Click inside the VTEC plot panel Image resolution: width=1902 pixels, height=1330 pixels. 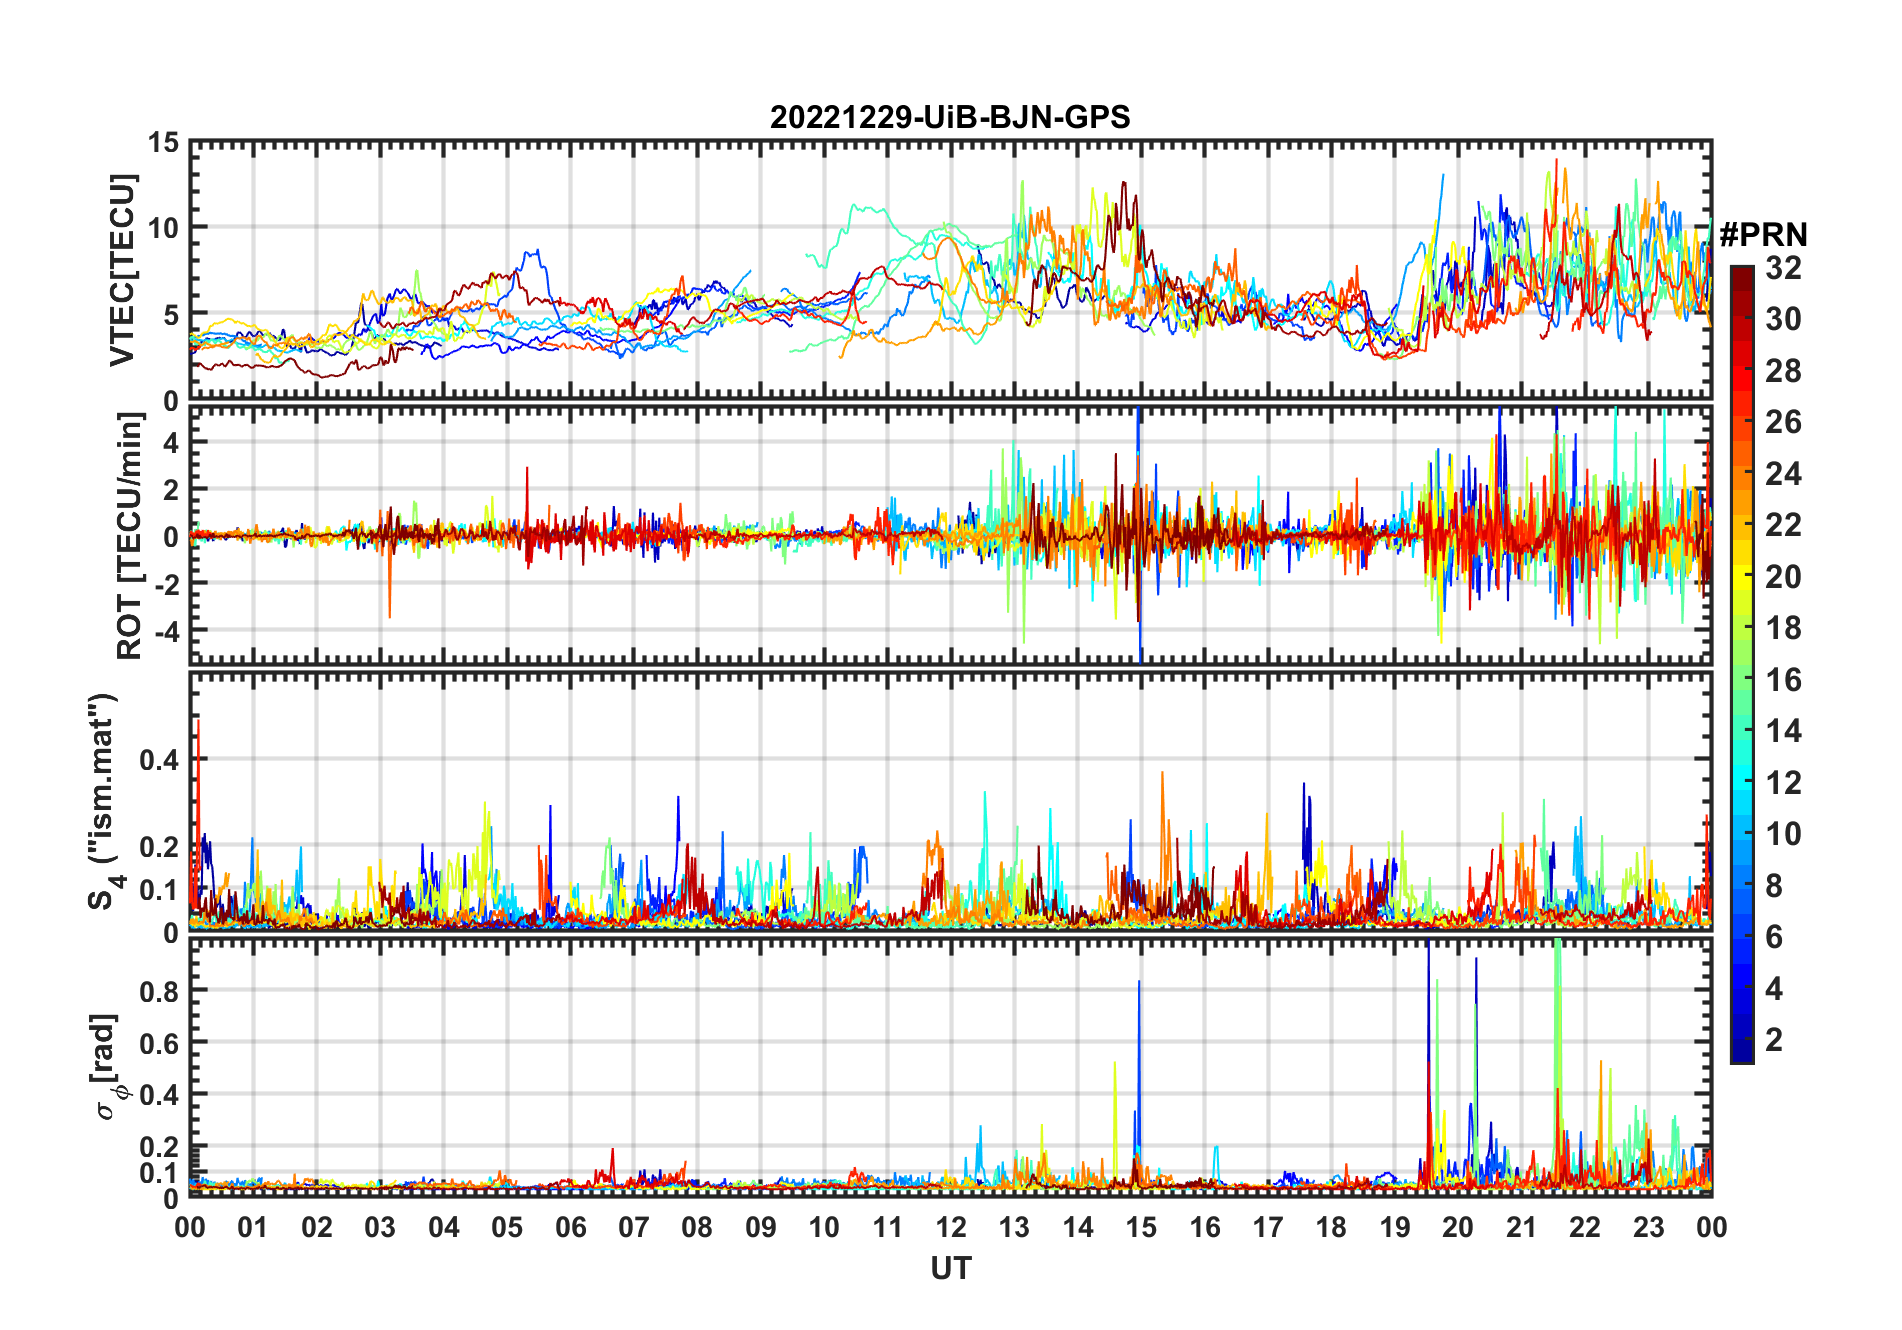950,270
